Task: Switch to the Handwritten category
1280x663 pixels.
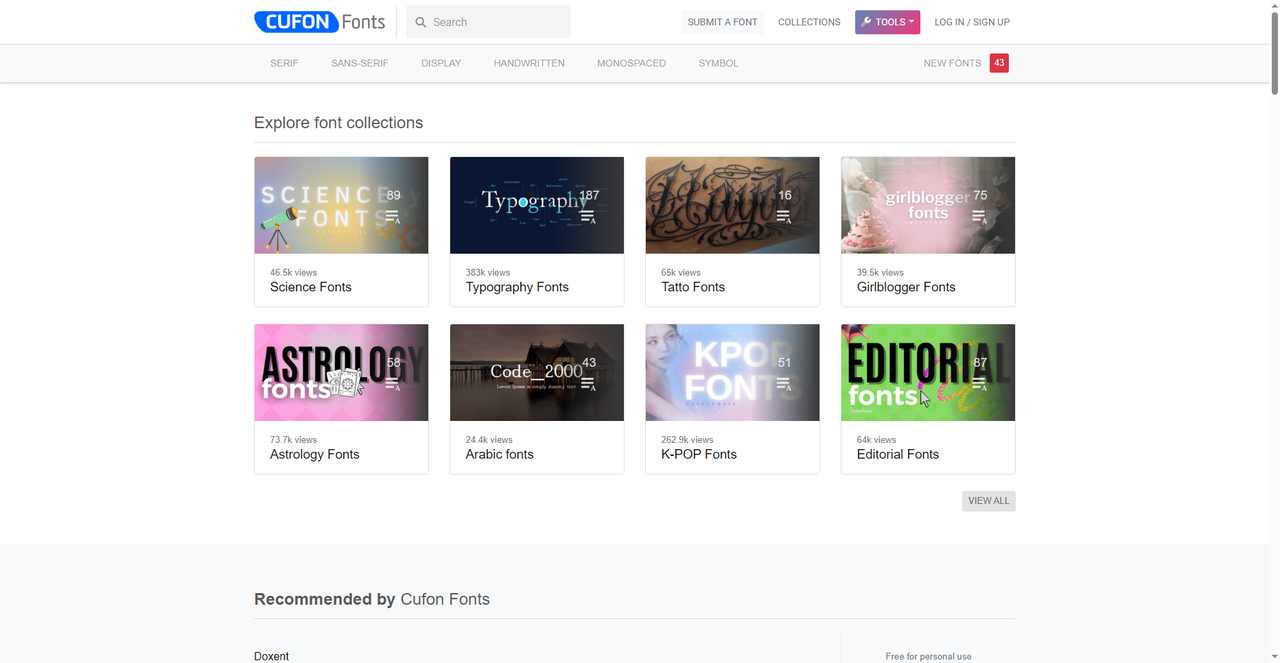Action: click(x=529, y=63)
